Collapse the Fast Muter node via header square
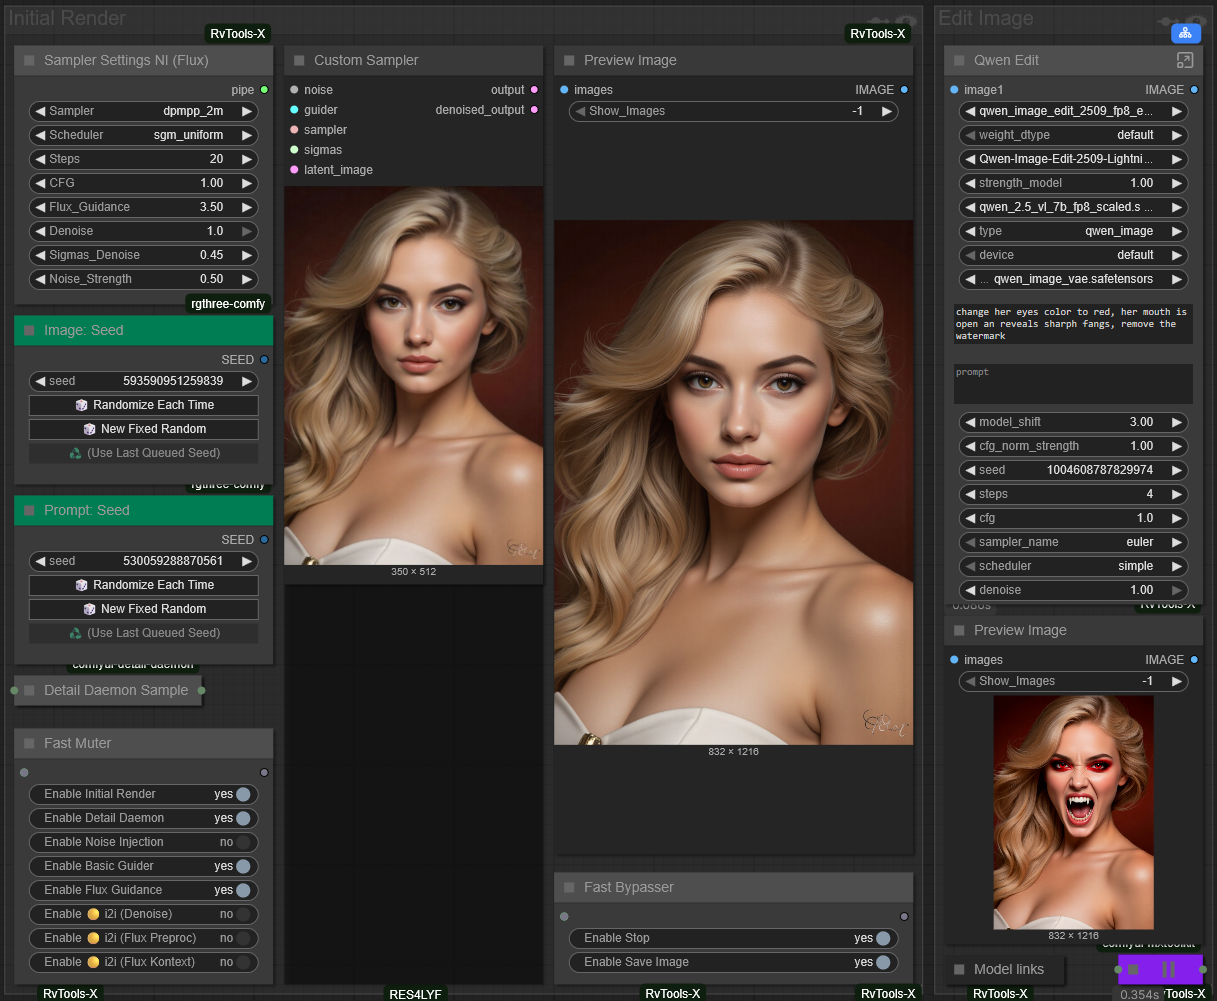 [x=29, y=744]
